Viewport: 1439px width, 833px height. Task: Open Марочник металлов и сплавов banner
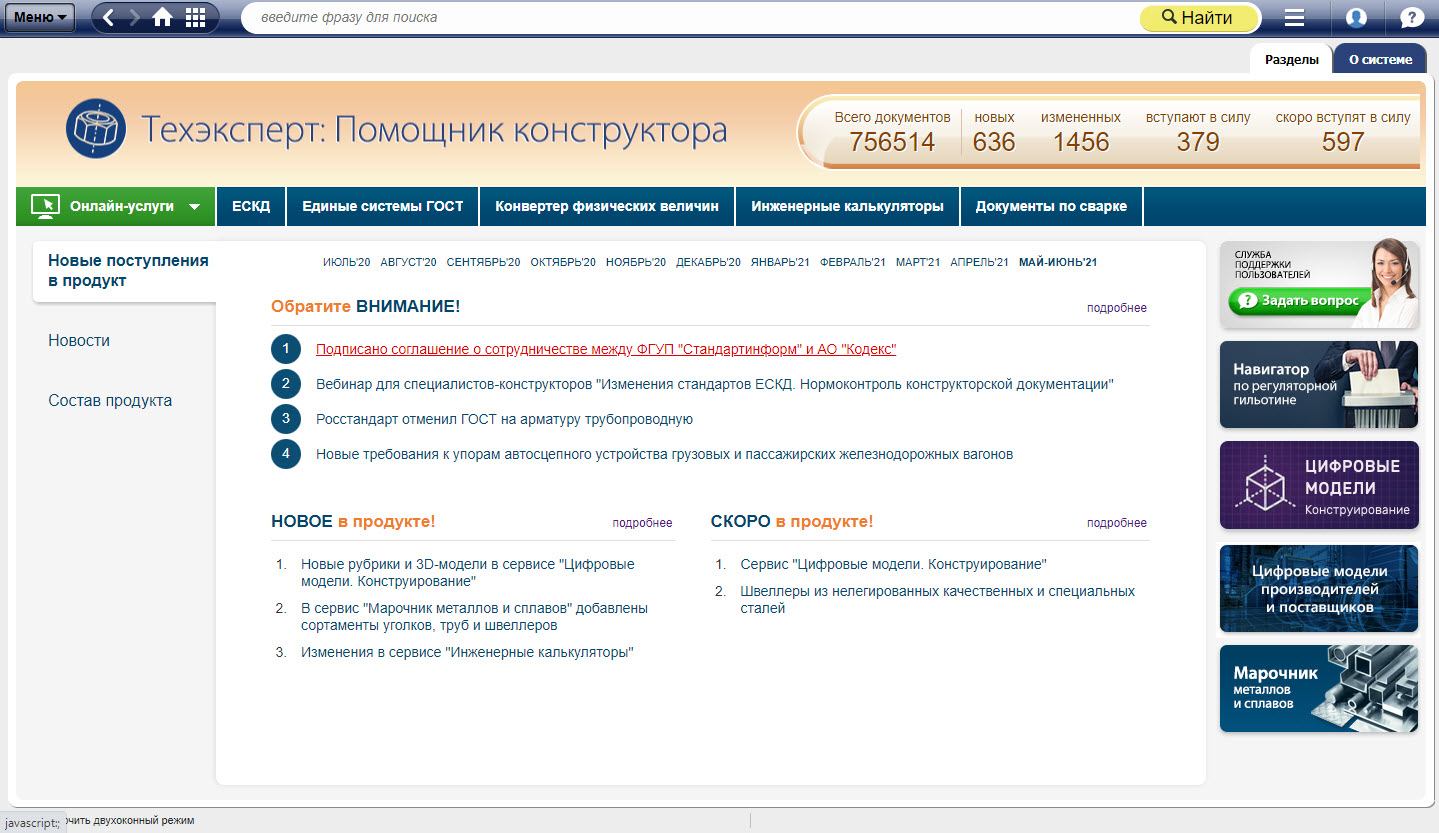pyautogui.click(x=1319, y=689)
